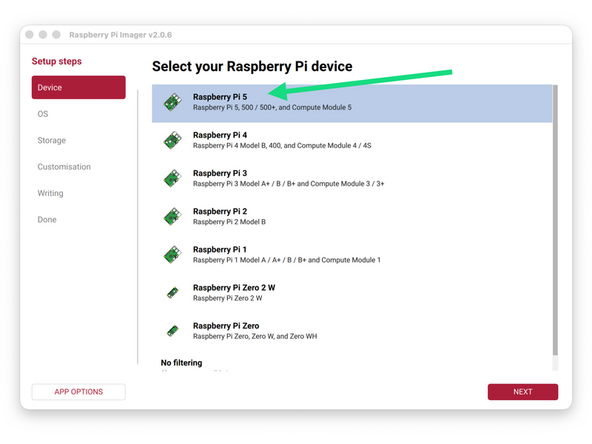
Task: Click the Raspberry Pi 1 board icon
Action: 173,254
